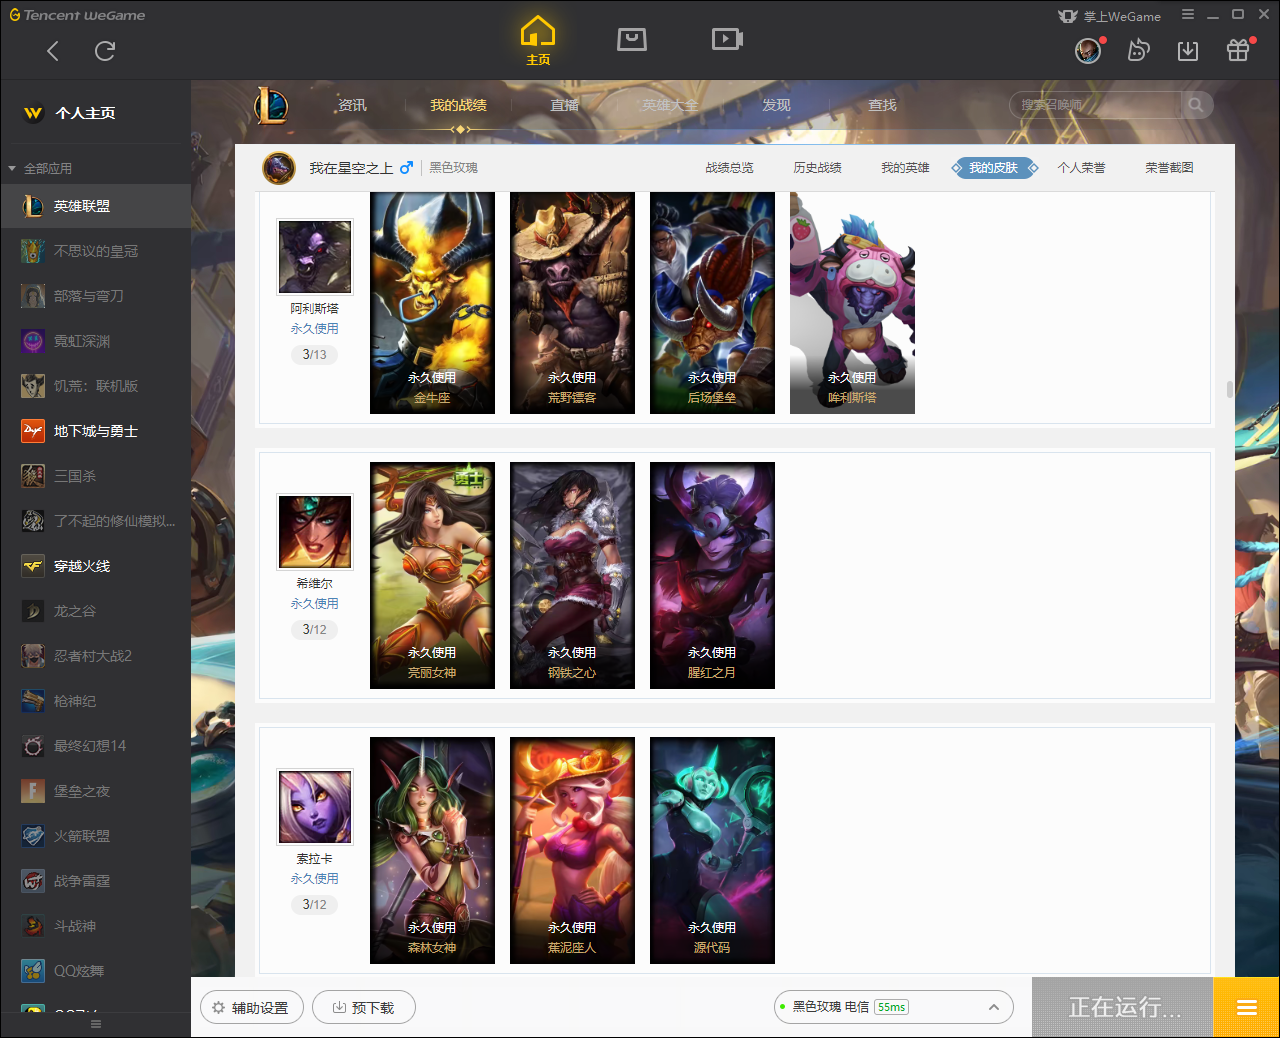
Task: Open the friends chat icon
Action: pyautogui.click(x=1138, y=50)
